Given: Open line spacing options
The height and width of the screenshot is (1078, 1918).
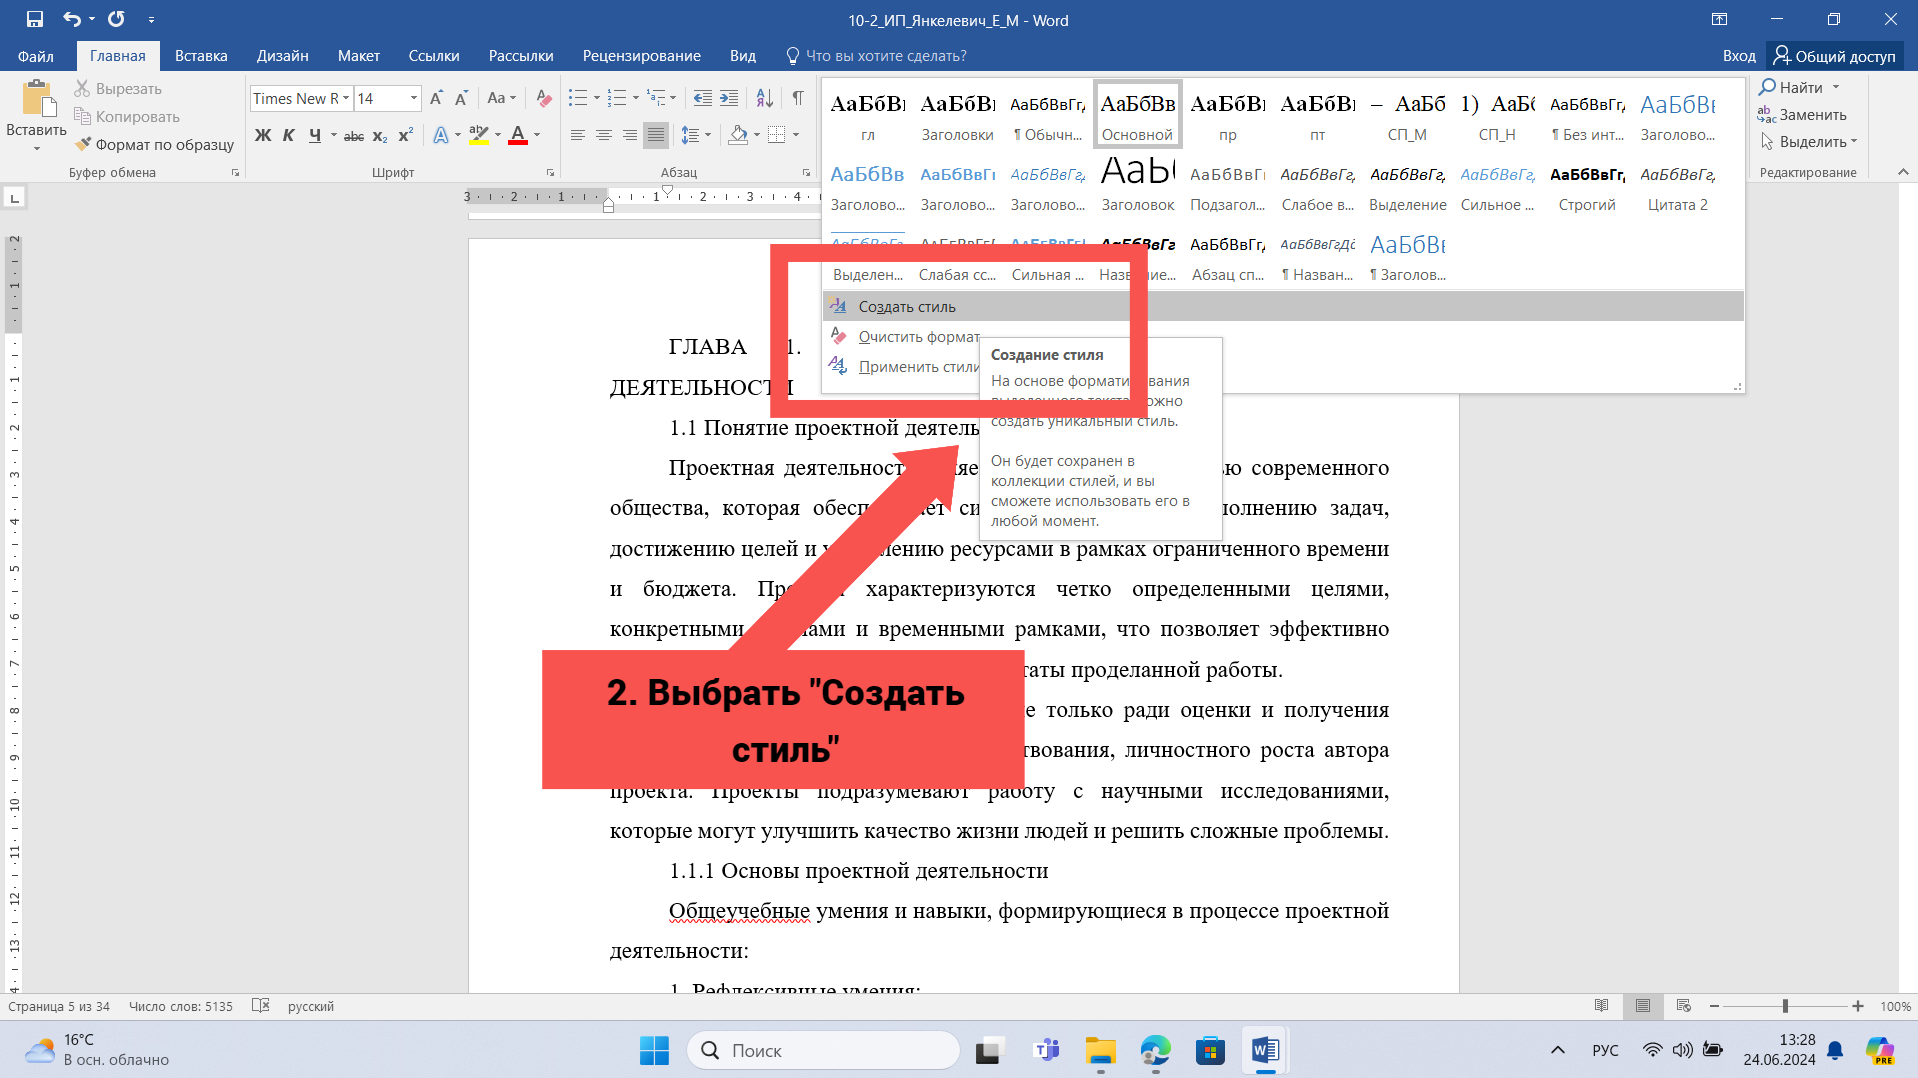Looking at the screenshot, I should pyautogui.click(x=690, y=135).
